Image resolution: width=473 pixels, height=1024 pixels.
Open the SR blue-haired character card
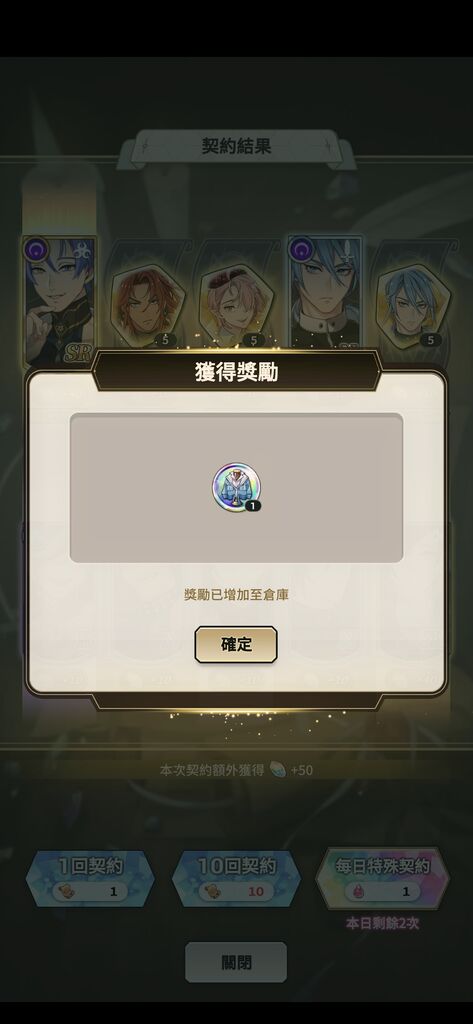[59, 300]
